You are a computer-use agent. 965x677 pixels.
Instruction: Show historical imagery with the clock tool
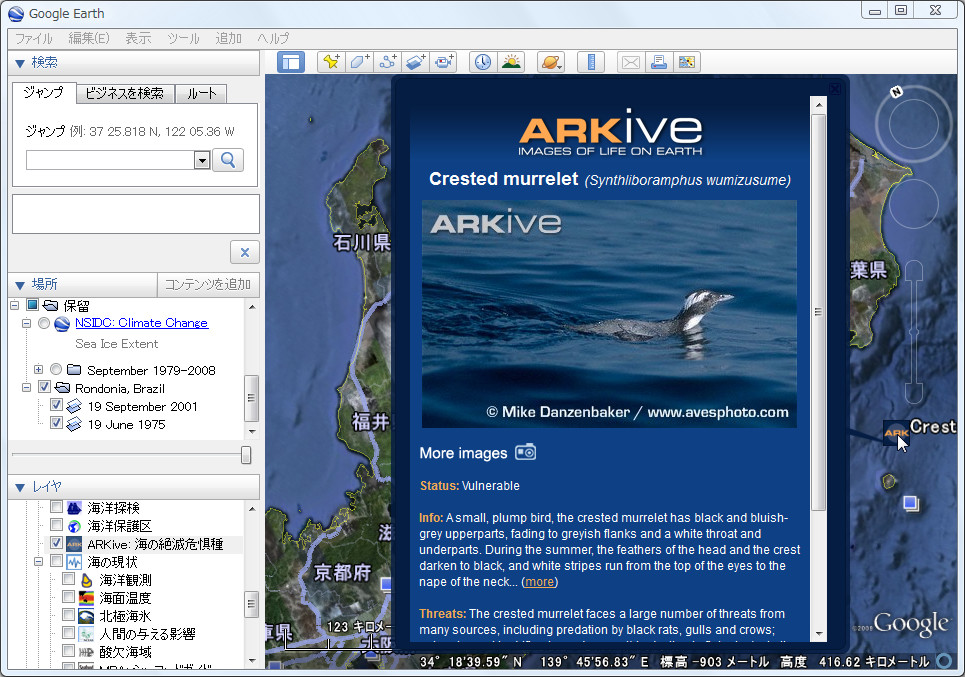click(482, 61)
